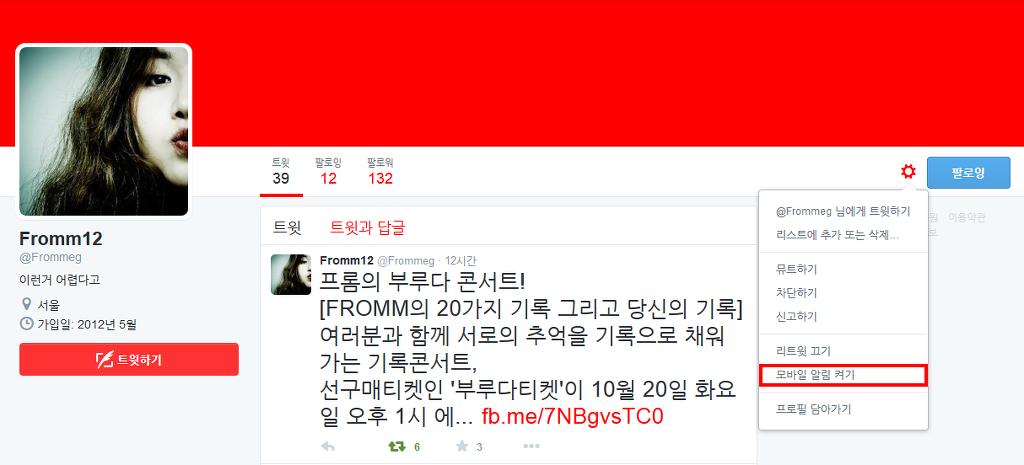
Task: Select @Frommeg 님에게 트윗하기 menu entry
Action: [843, 212]
